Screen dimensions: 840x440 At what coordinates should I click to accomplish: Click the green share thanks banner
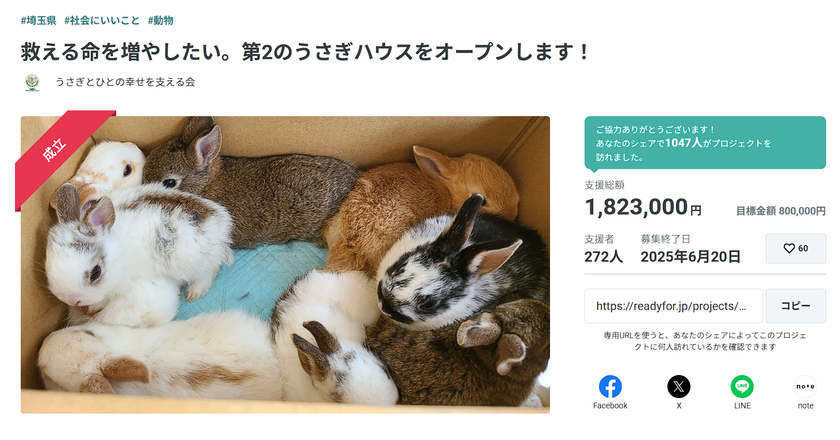tap(705, 143)
